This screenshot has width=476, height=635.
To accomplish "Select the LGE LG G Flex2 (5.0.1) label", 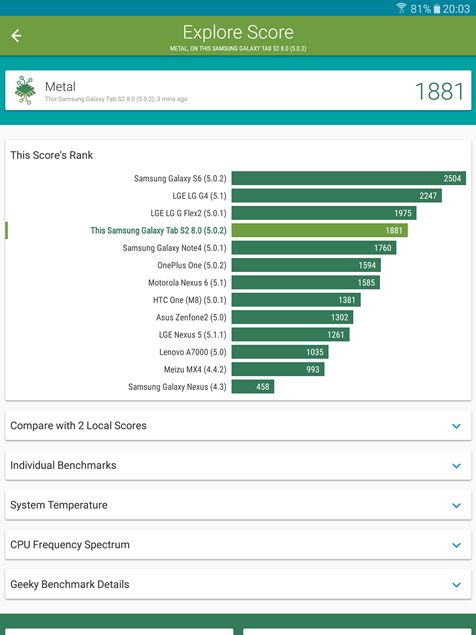I will [x=188, y=213].
